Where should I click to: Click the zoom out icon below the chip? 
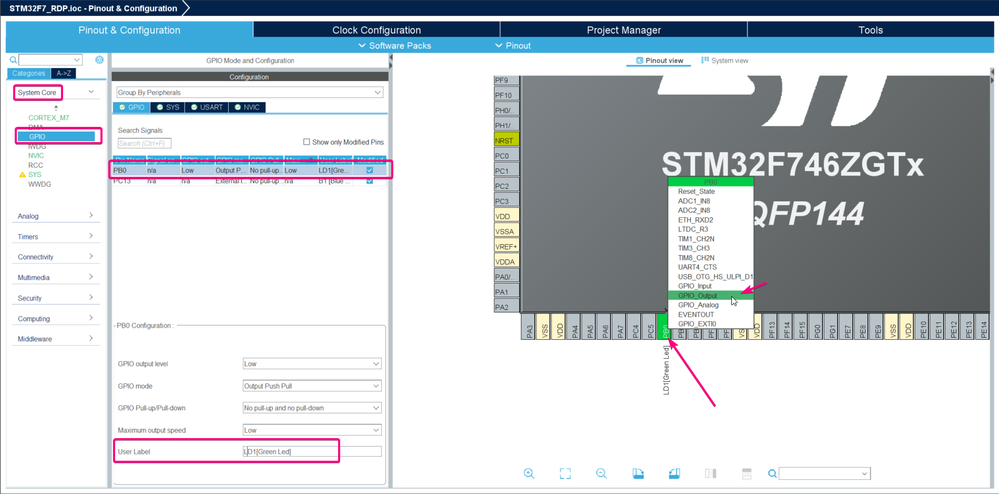(x=601, y=474)
